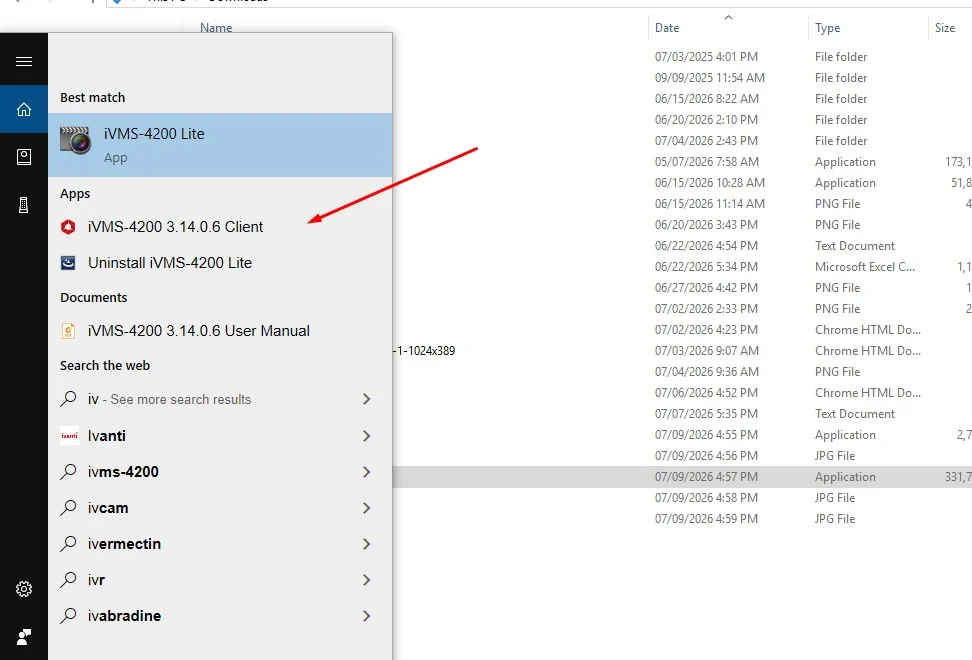Image resolution: width=972 pixels, height=660 pixels.
Task: Expand arrow for 'iv - See more search results'
Action: coord(366,399)
